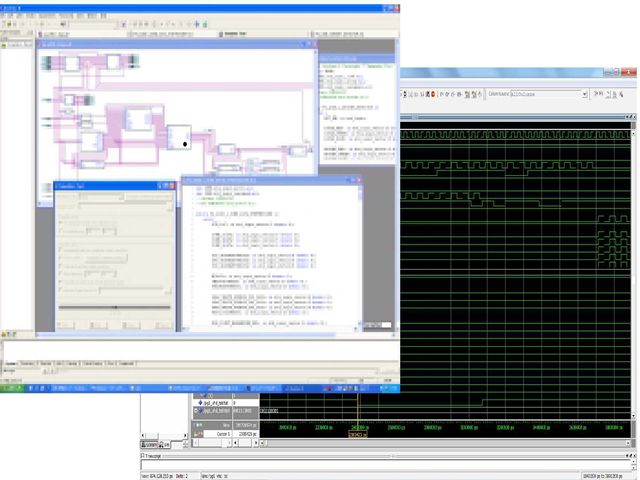Click the block with black dot in RTL viewer
The width and height of the screenshot is (640, 480).
[x=179, y=137]
